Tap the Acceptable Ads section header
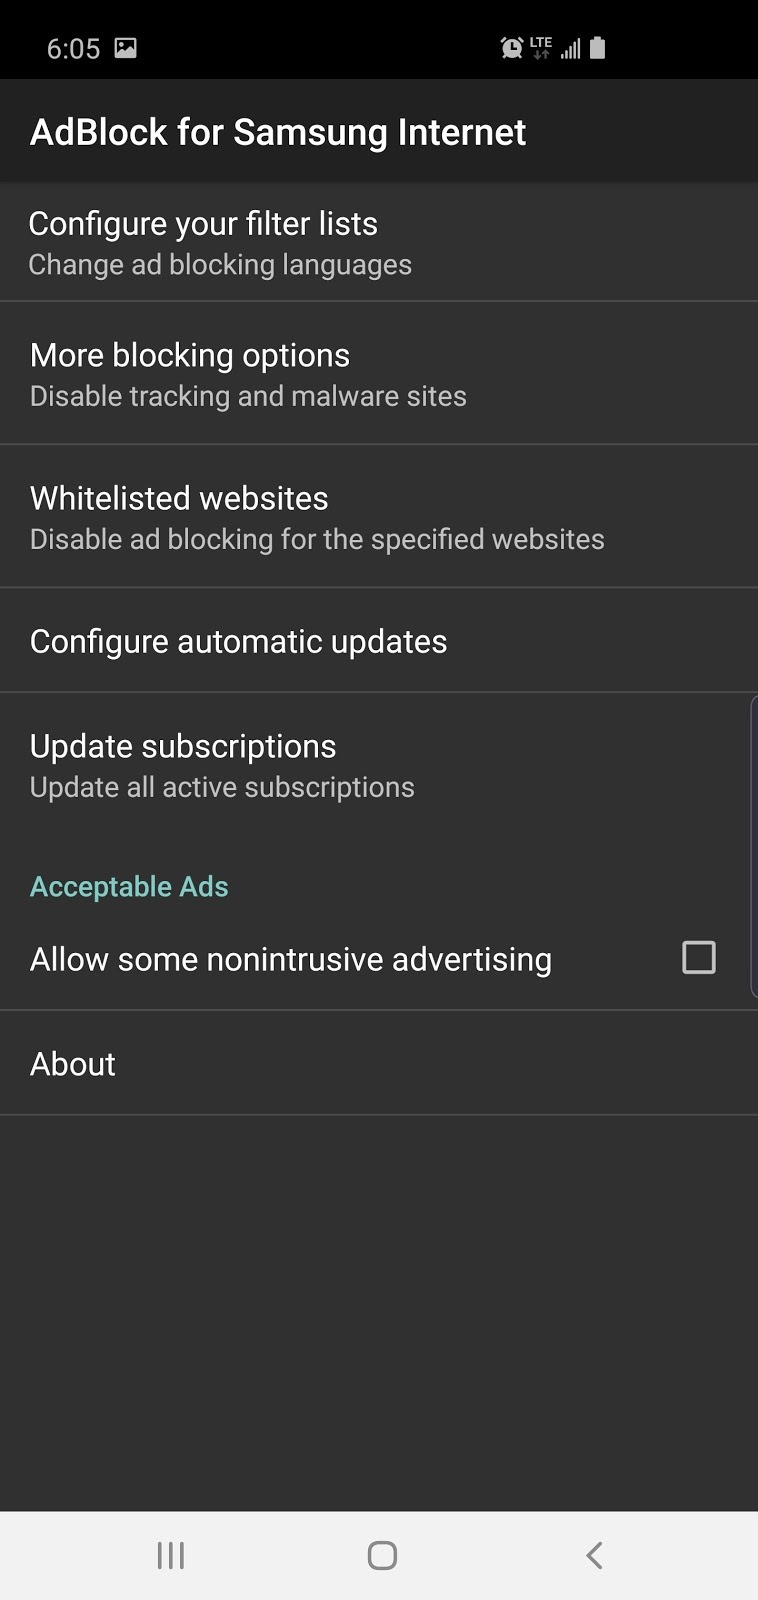The image size is (758, 1600). (129, 887)
